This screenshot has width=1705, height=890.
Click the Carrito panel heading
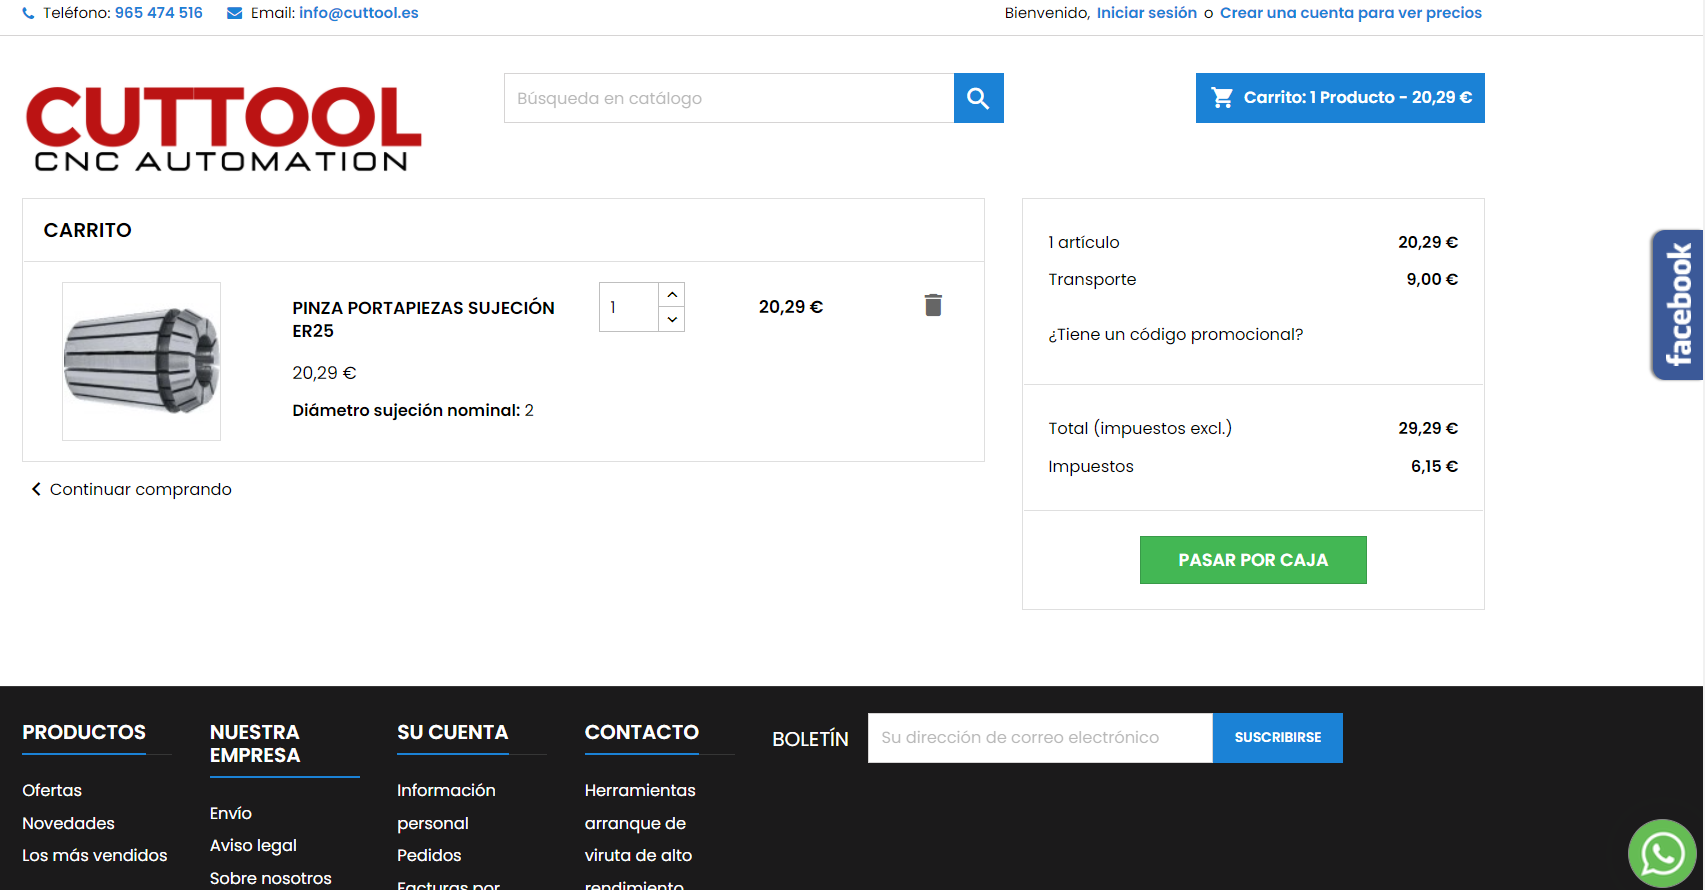(x=88, y=230)
